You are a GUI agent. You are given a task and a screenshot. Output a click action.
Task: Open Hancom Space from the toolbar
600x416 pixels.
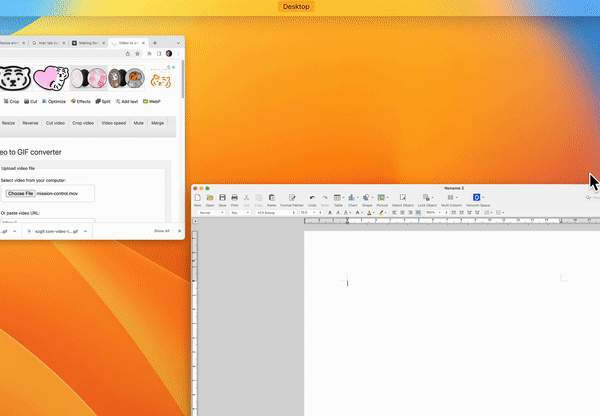tap(476, 197)
